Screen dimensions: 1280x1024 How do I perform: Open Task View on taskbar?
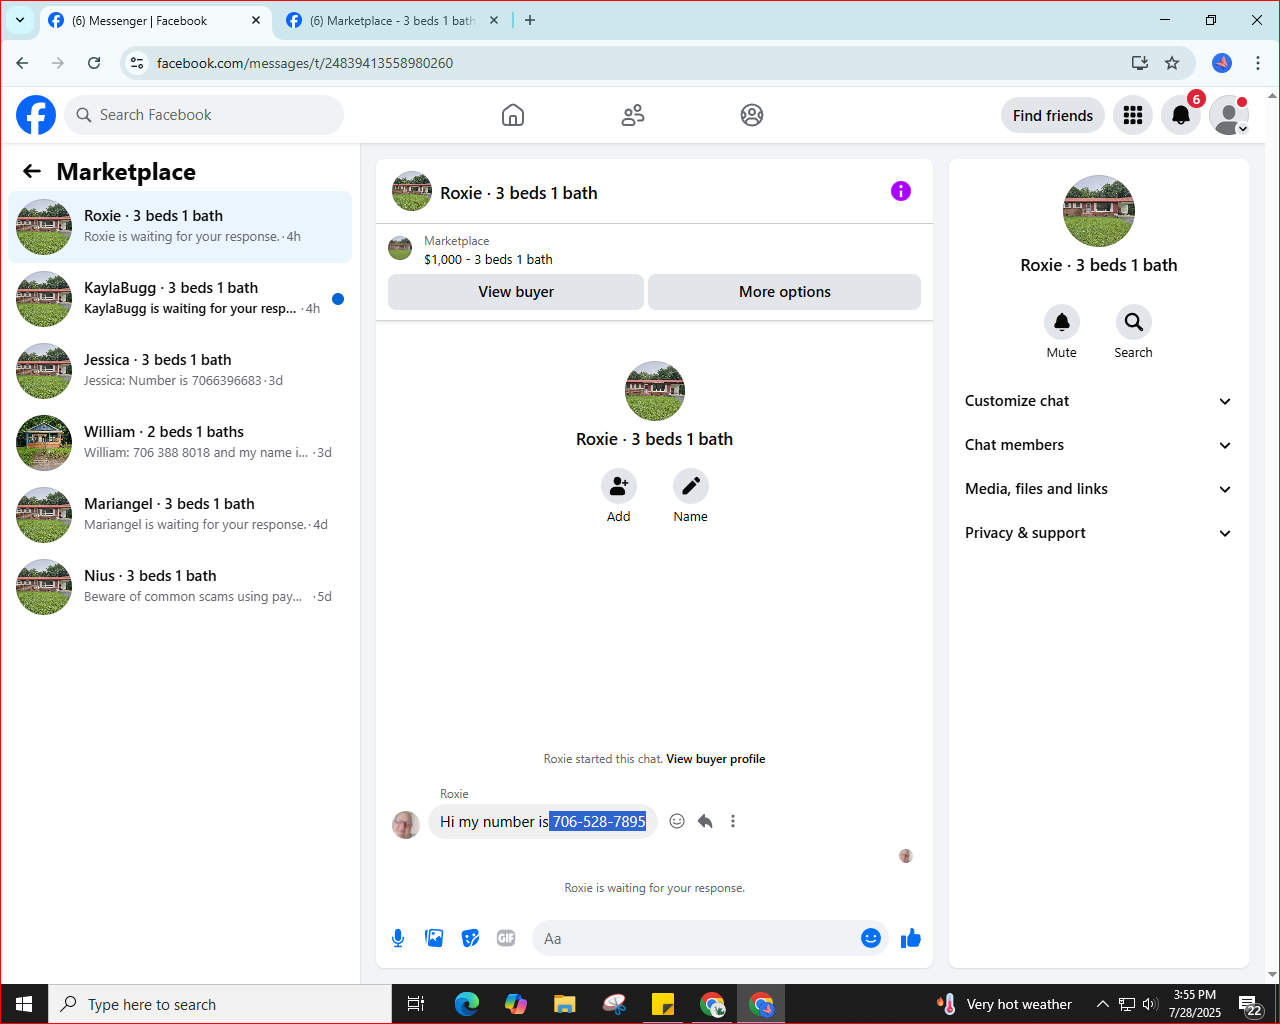pyautogui.click(x=416, y=1004)
